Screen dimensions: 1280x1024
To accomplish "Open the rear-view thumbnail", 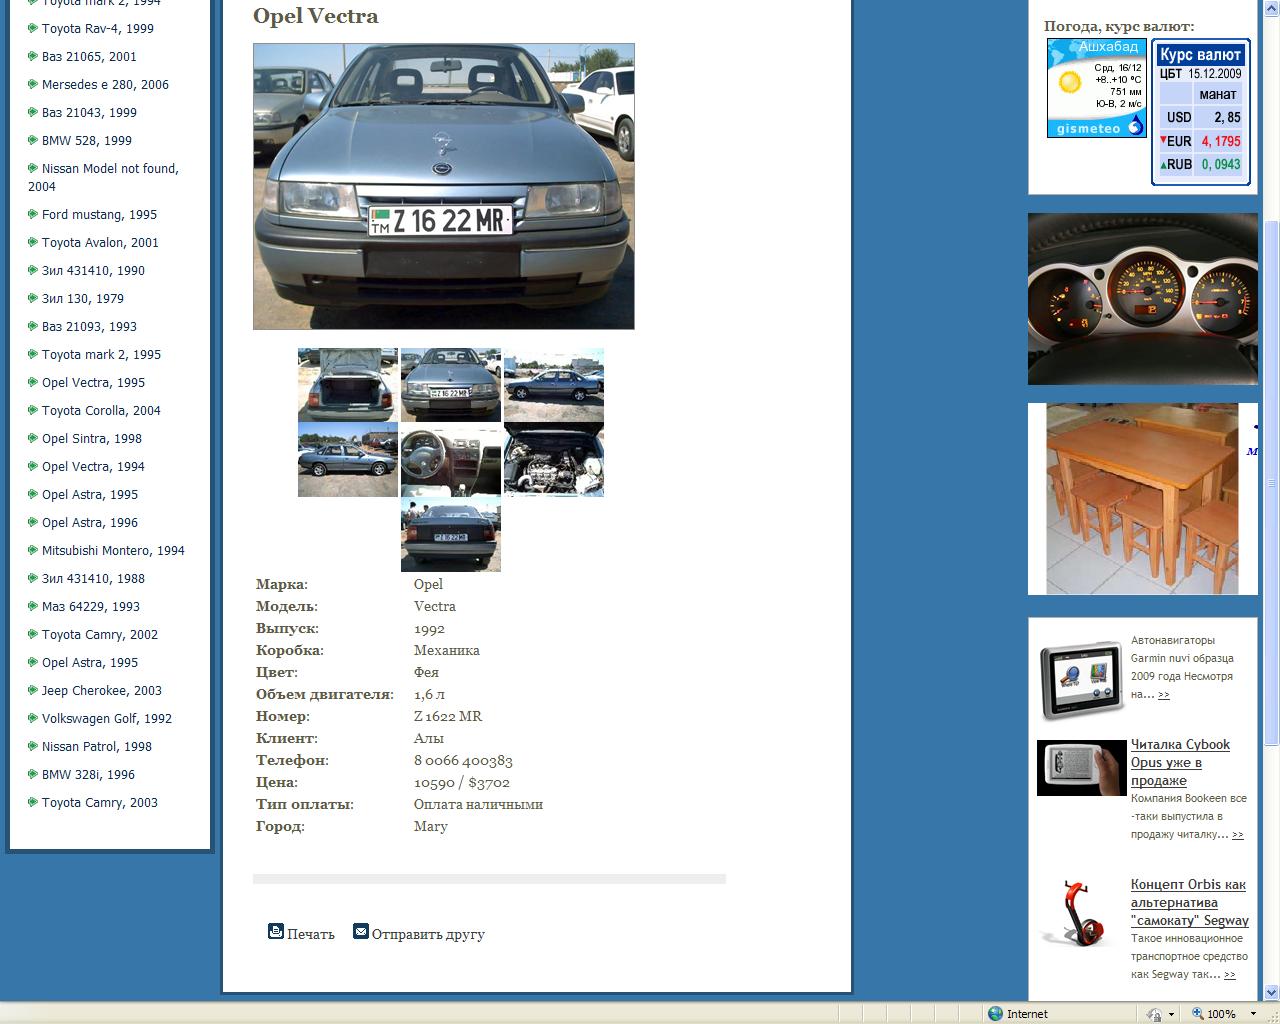I will click(x=451, y=534).
